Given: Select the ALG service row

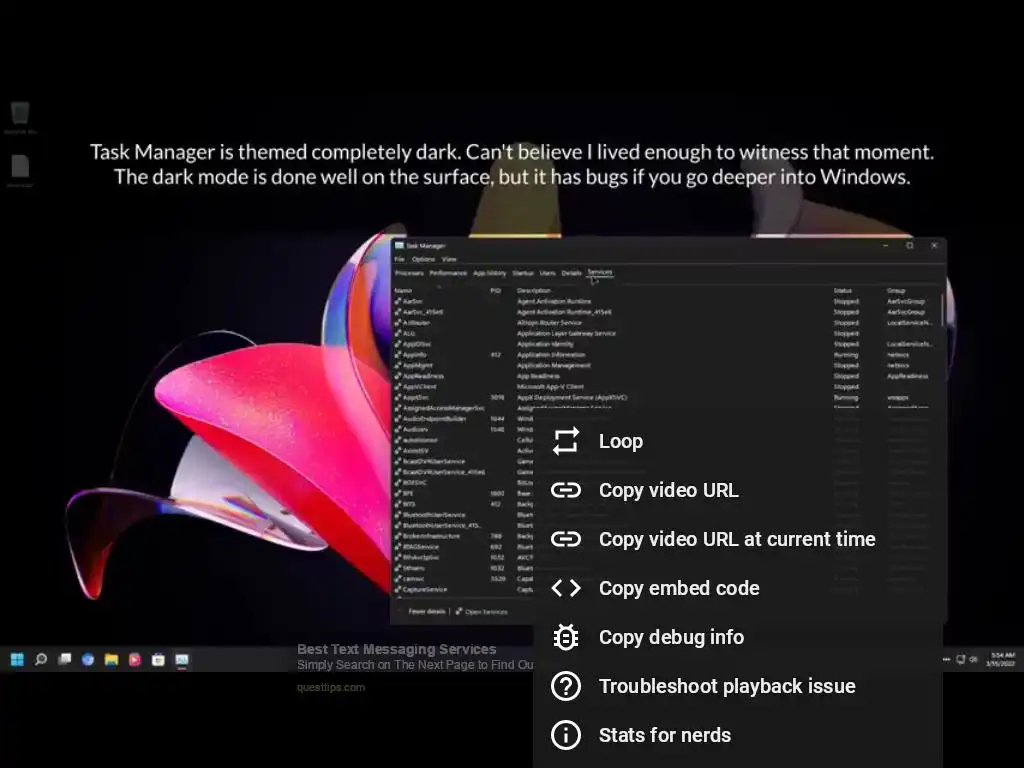Looking at the screenshot, I should coord(665,334).
